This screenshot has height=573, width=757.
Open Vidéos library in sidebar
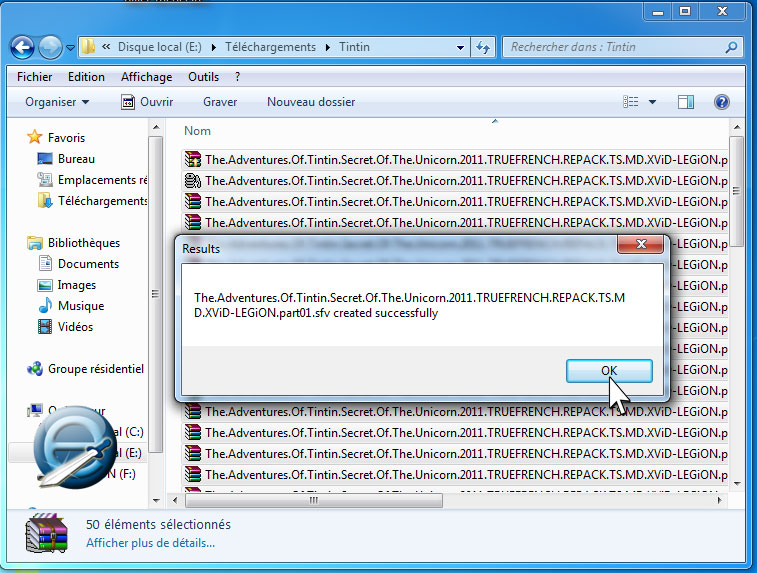coord(75,327)
